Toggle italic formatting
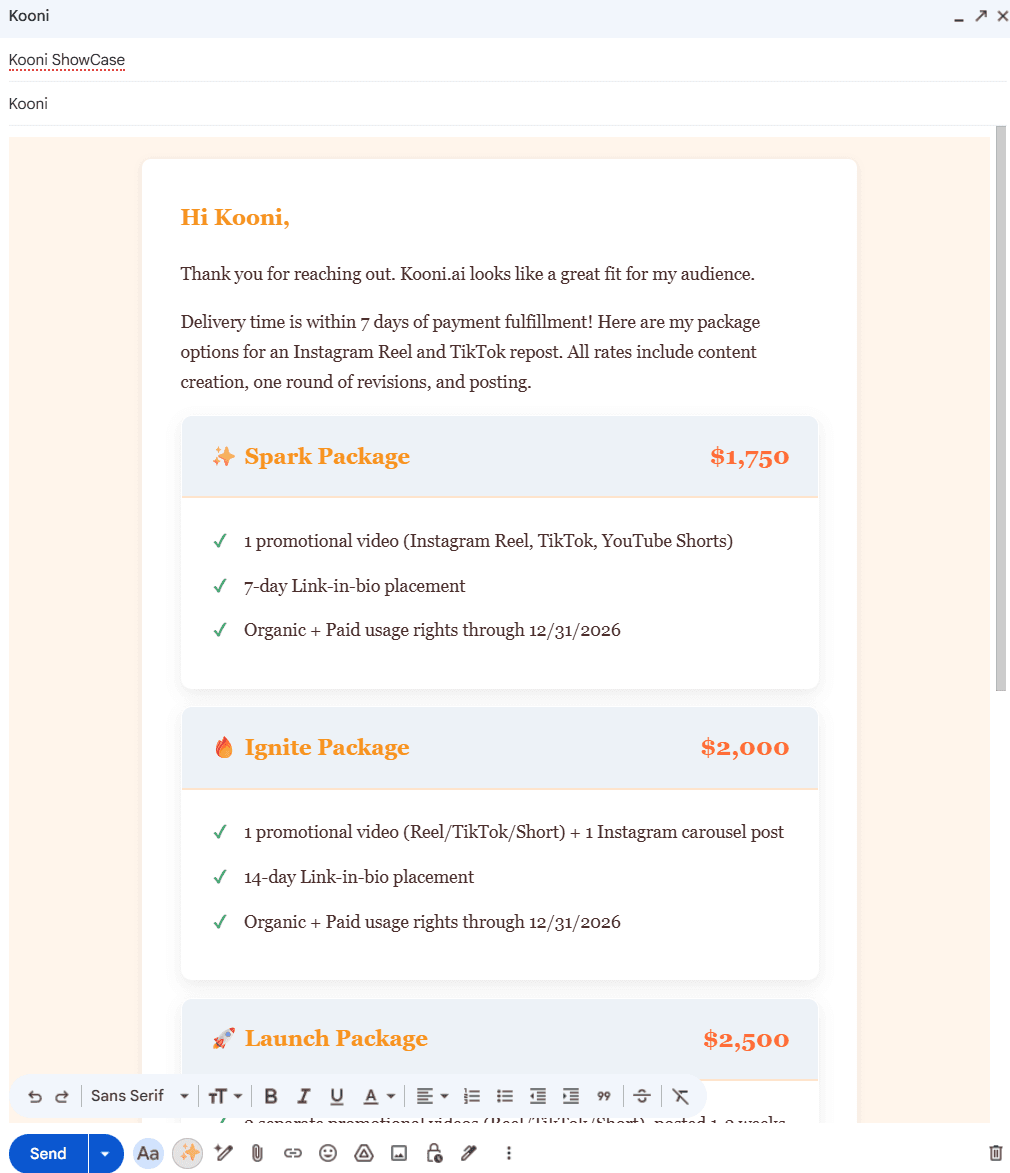This screenshot has height=1173, width=1010. tap(304, 1096)
